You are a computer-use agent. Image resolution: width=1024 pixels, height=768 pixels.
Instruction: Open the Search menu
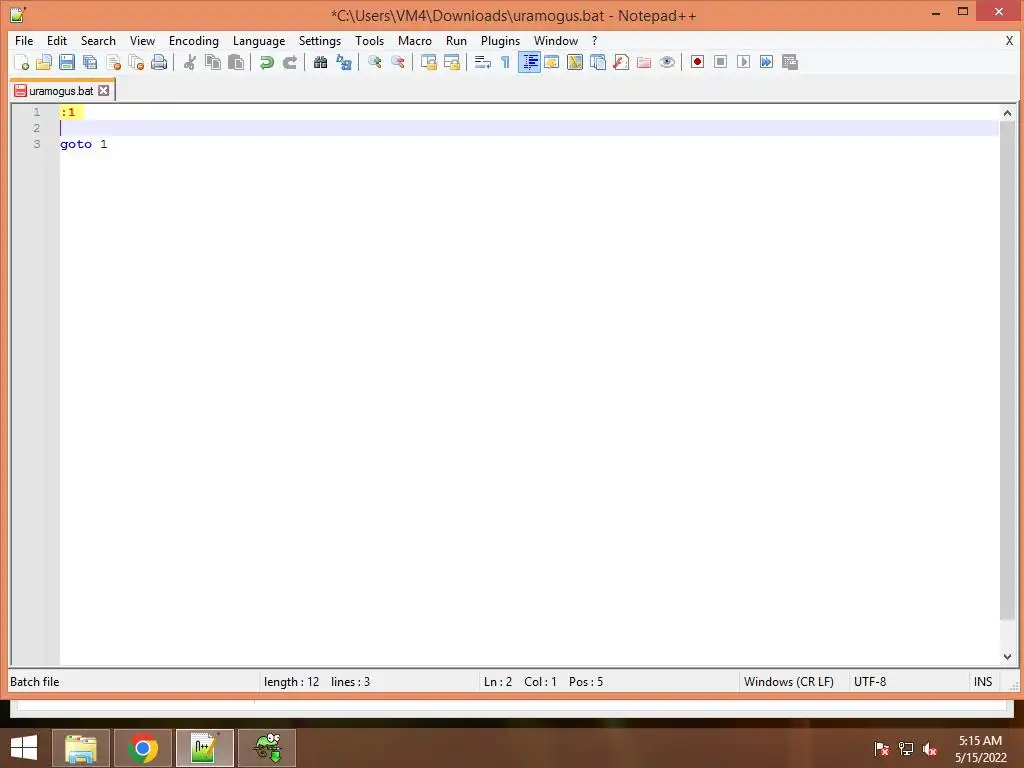click(98, 40)
